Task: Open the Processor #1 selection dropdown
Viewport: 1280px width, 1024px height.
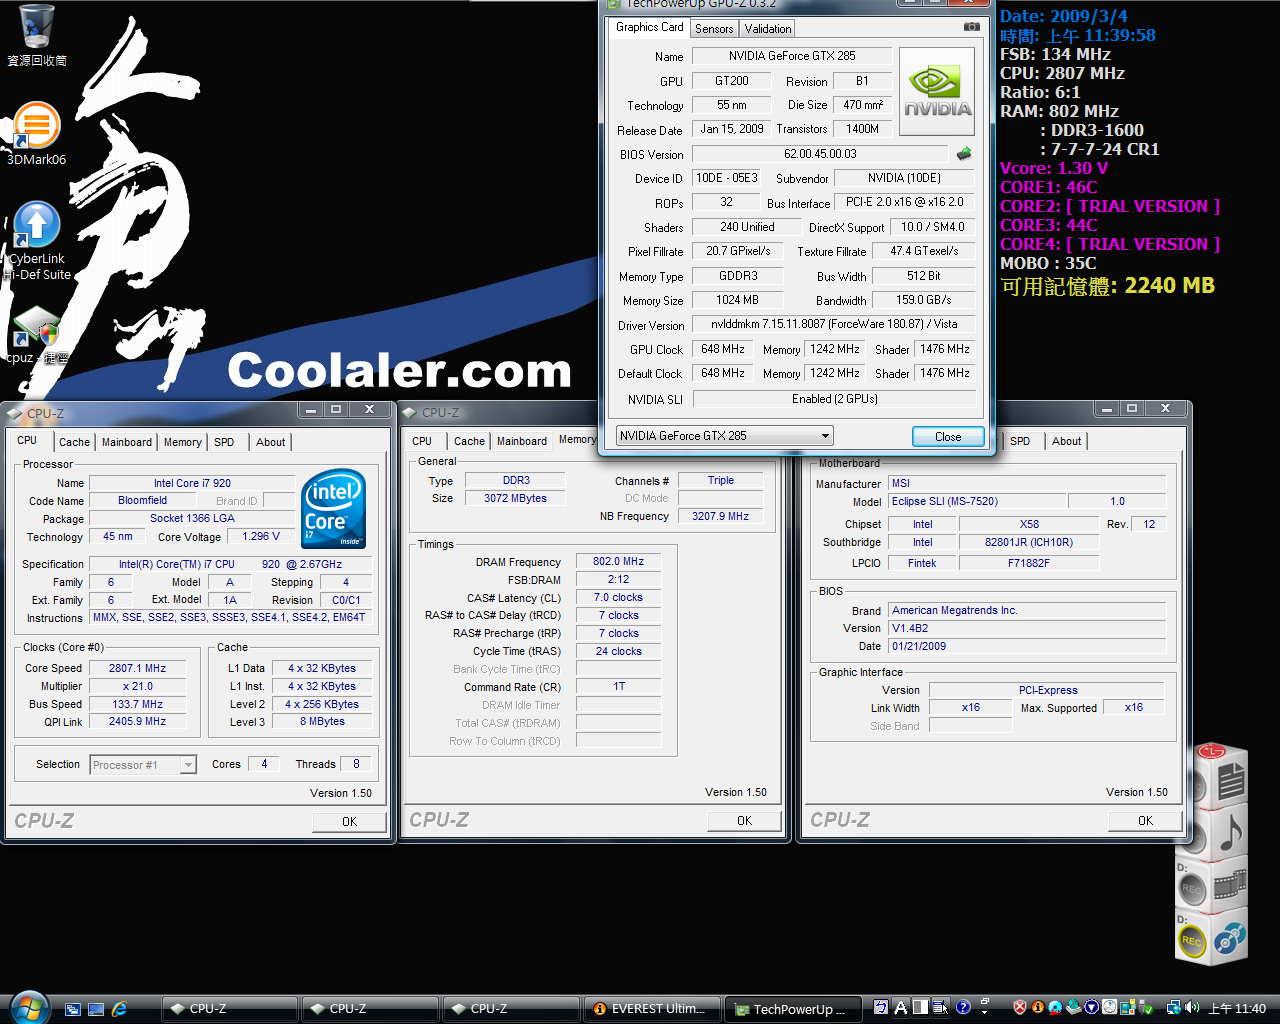Action: coord(188,765)
